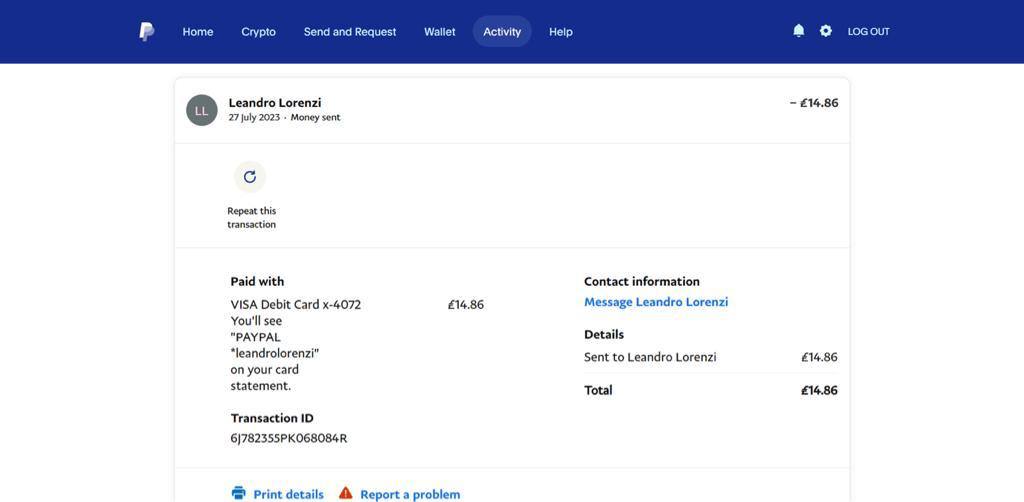Navigate to Send and Request
1024x502 pixels.
tap(350, 32)
